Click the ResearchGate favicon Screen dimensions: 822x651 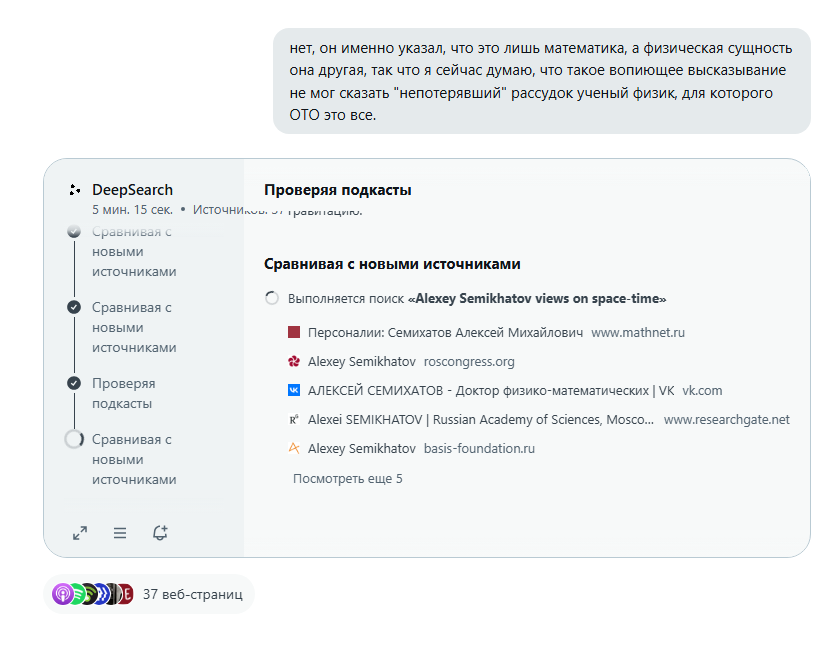[294, 419]
